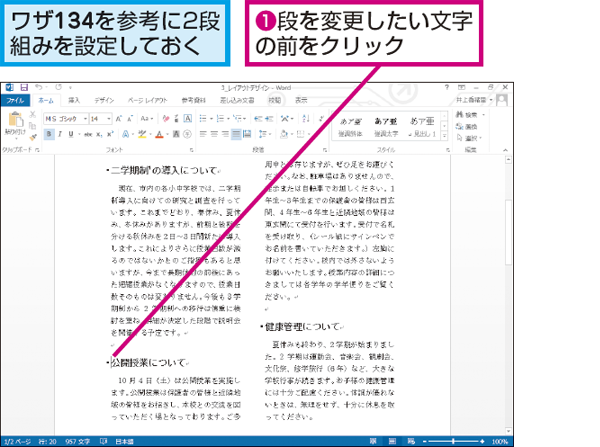Viewport: 600px width, 447px height.
Task: Open the ファイル (File) tab
Action: (x=16, y=100)
